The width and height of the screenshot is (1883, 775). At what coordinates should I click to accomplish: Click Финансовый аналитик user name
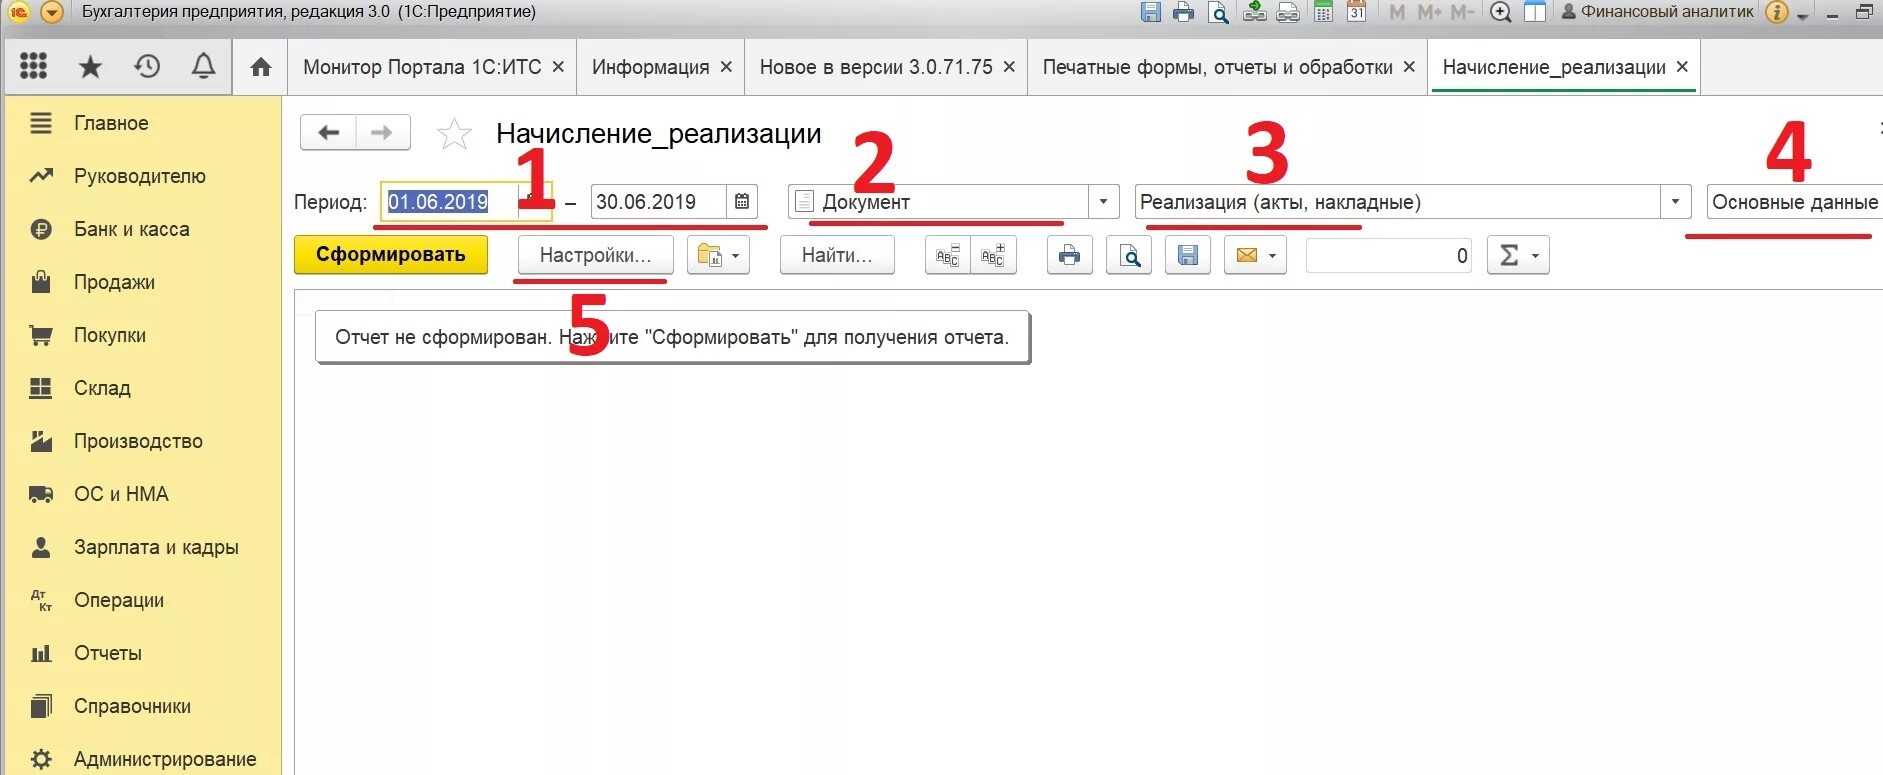coord(1667,12)
